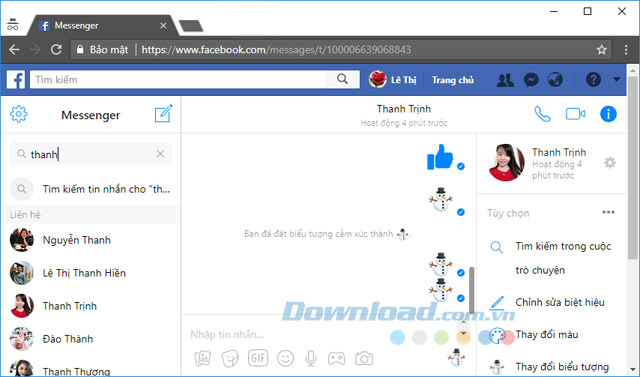Open Notifications globe icon
This screenshot has height=377, width=640.
coord(555,80)
